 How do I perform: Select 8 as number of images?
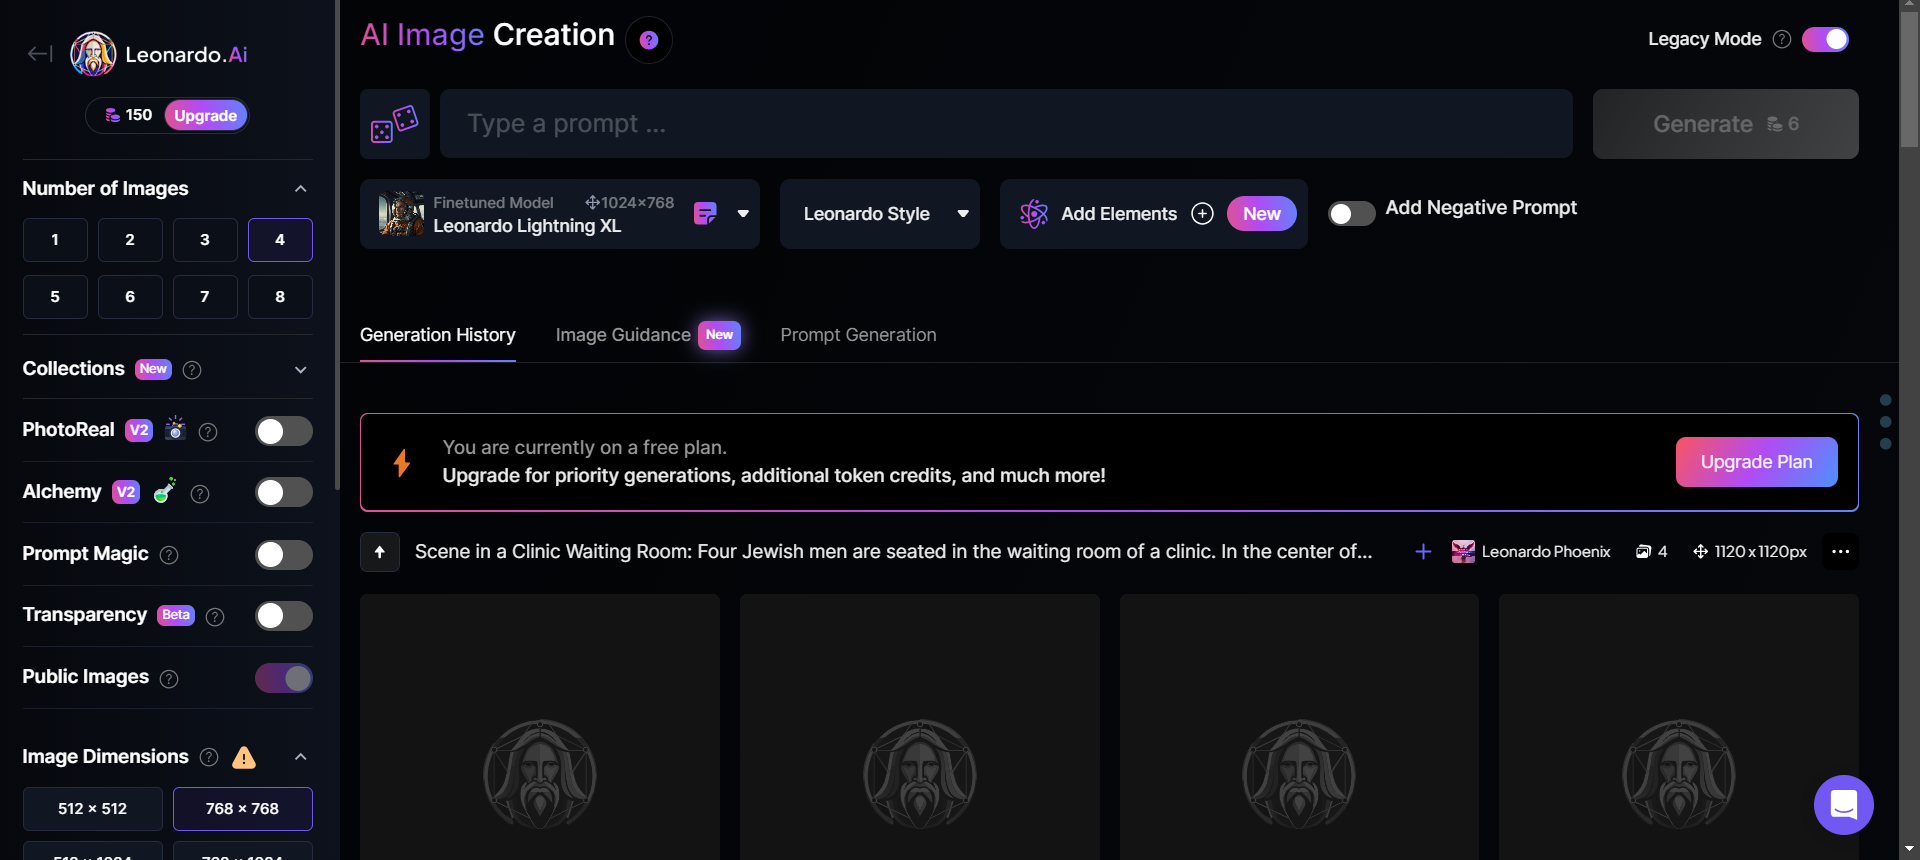[280, 297]
